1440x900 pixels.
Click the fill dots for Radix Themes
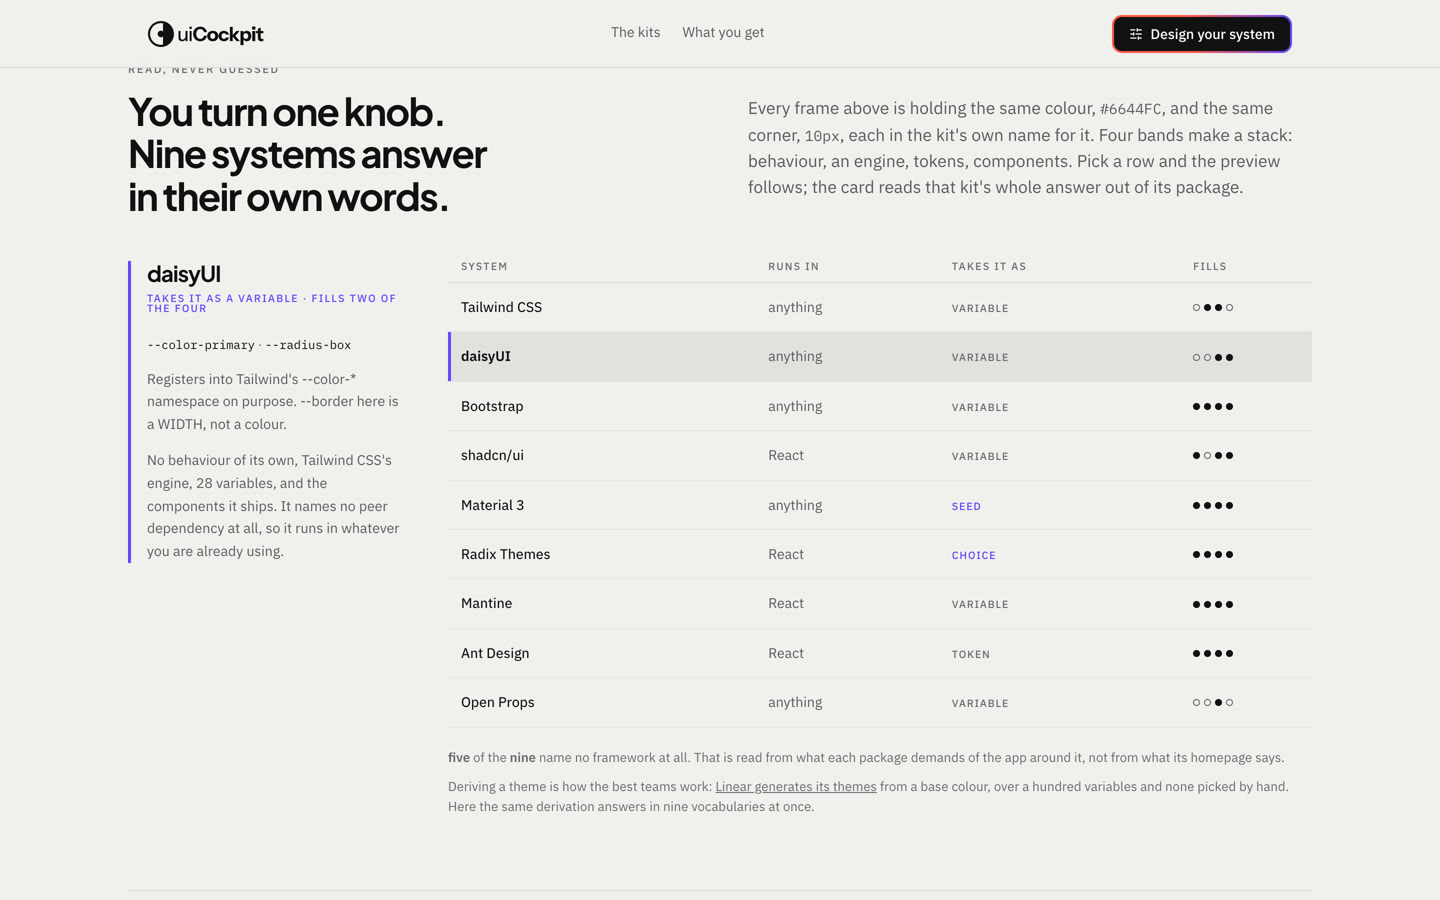(1213, 554)
